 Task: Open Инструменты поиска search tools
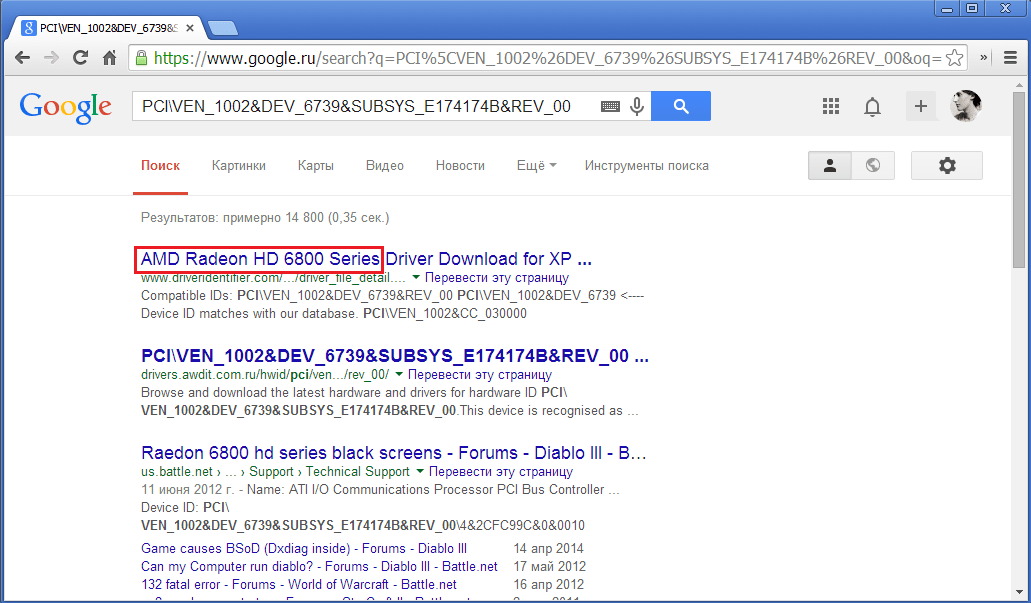(x=646, y=166)
